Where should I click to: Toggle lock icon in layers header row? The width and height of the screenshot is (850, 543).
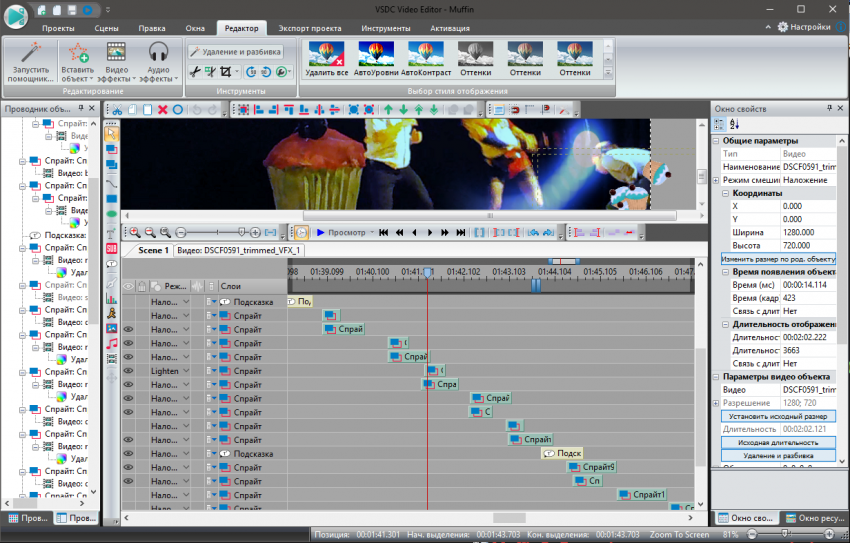tap(142, 286)
